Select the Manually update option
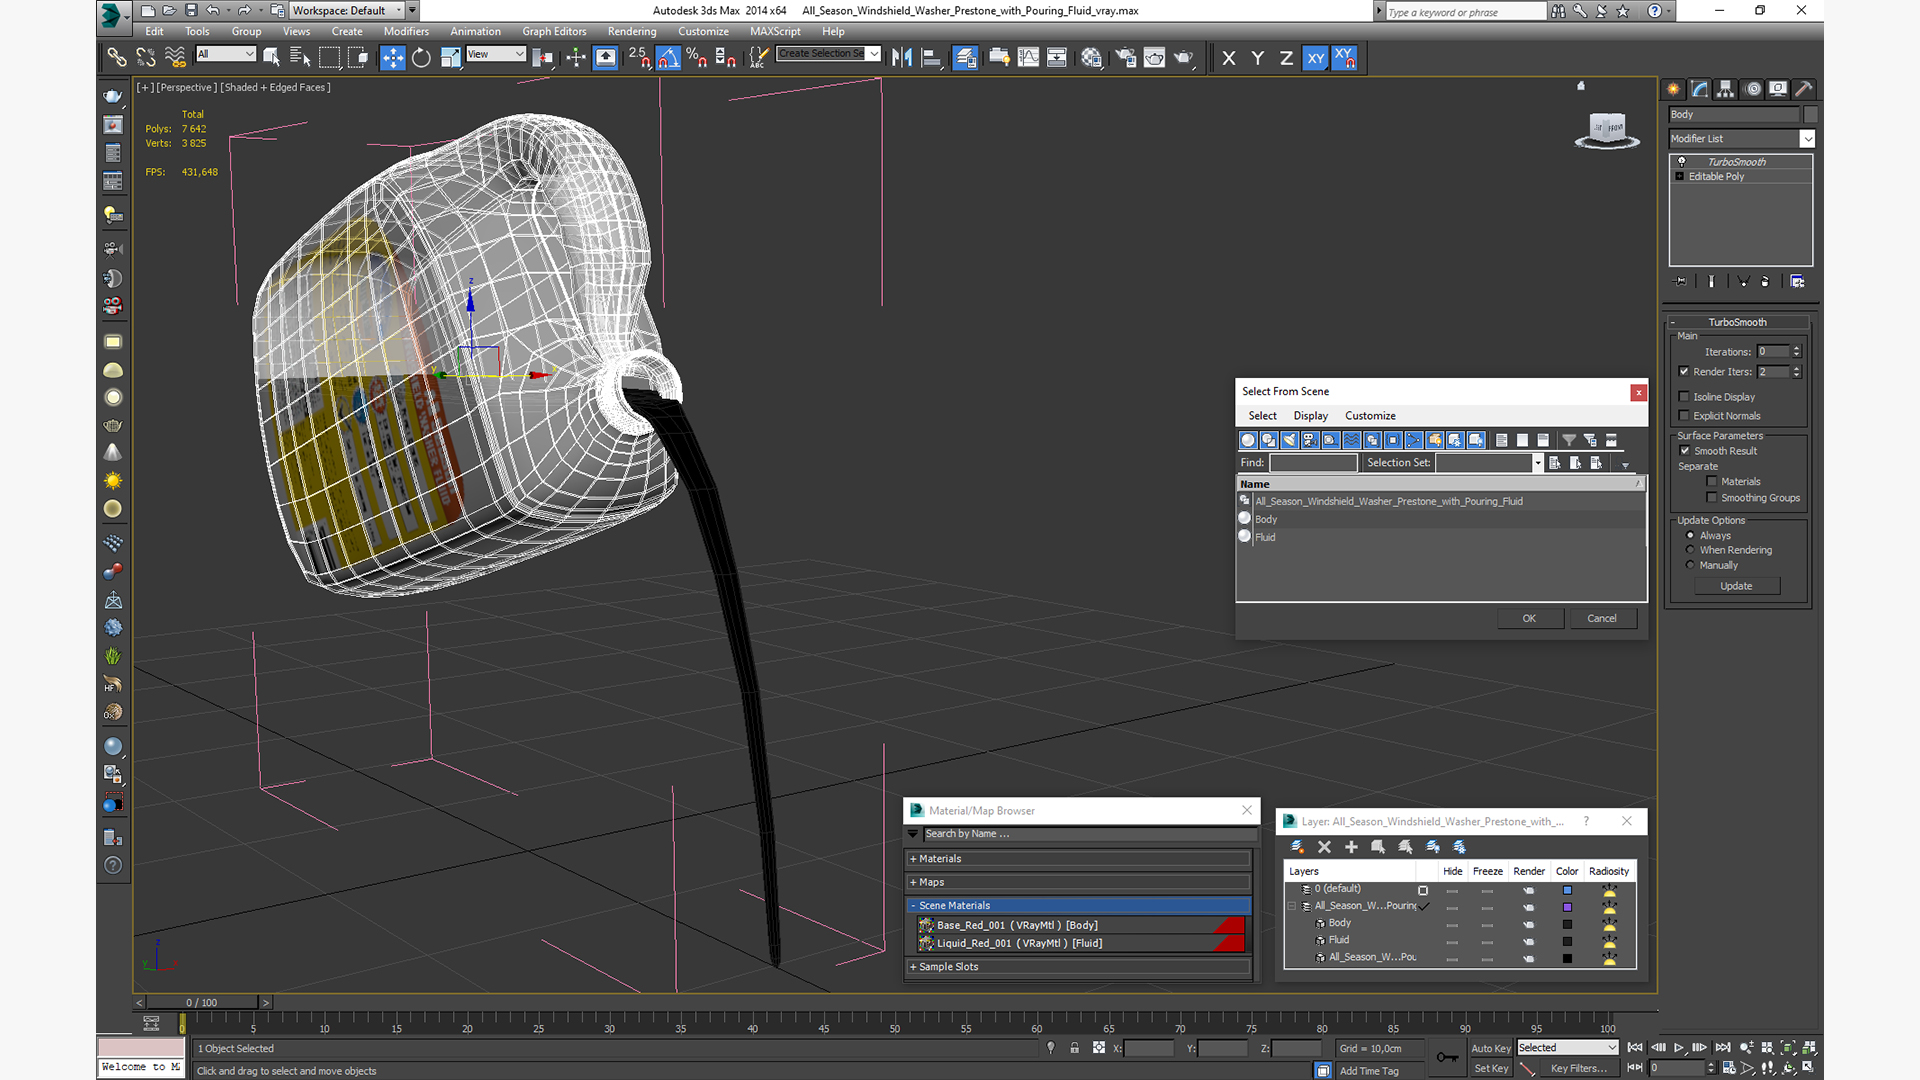 [x=1690, y=565]
